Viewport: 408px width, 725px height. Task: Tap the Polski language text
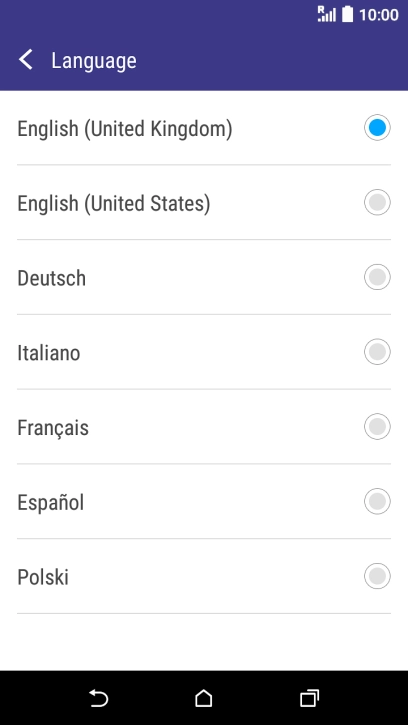pyautogui.click(x=43, y=577)
